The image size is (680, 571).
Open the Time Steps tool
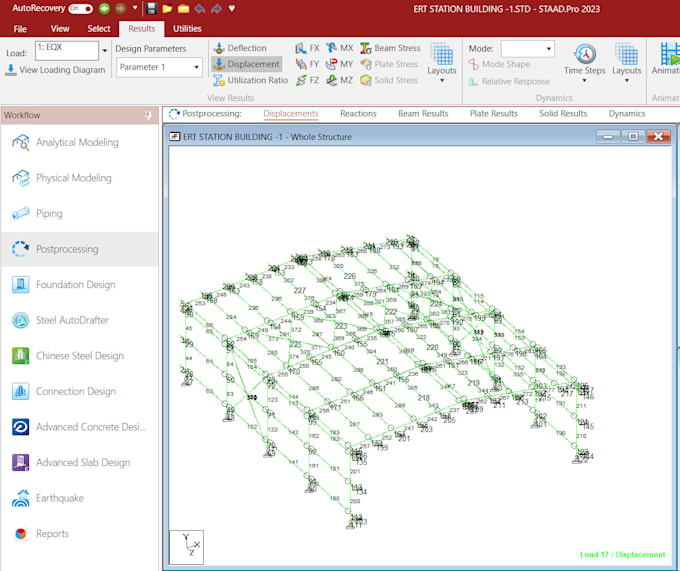click(x=584, y=62)
